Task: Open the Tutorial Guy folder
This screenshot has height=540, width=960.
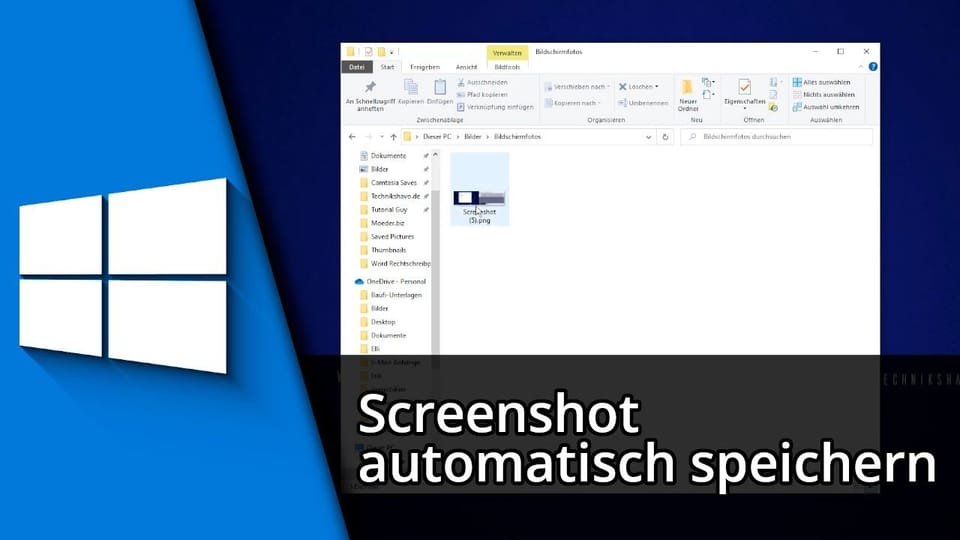Action: click(x=389, y=209)
